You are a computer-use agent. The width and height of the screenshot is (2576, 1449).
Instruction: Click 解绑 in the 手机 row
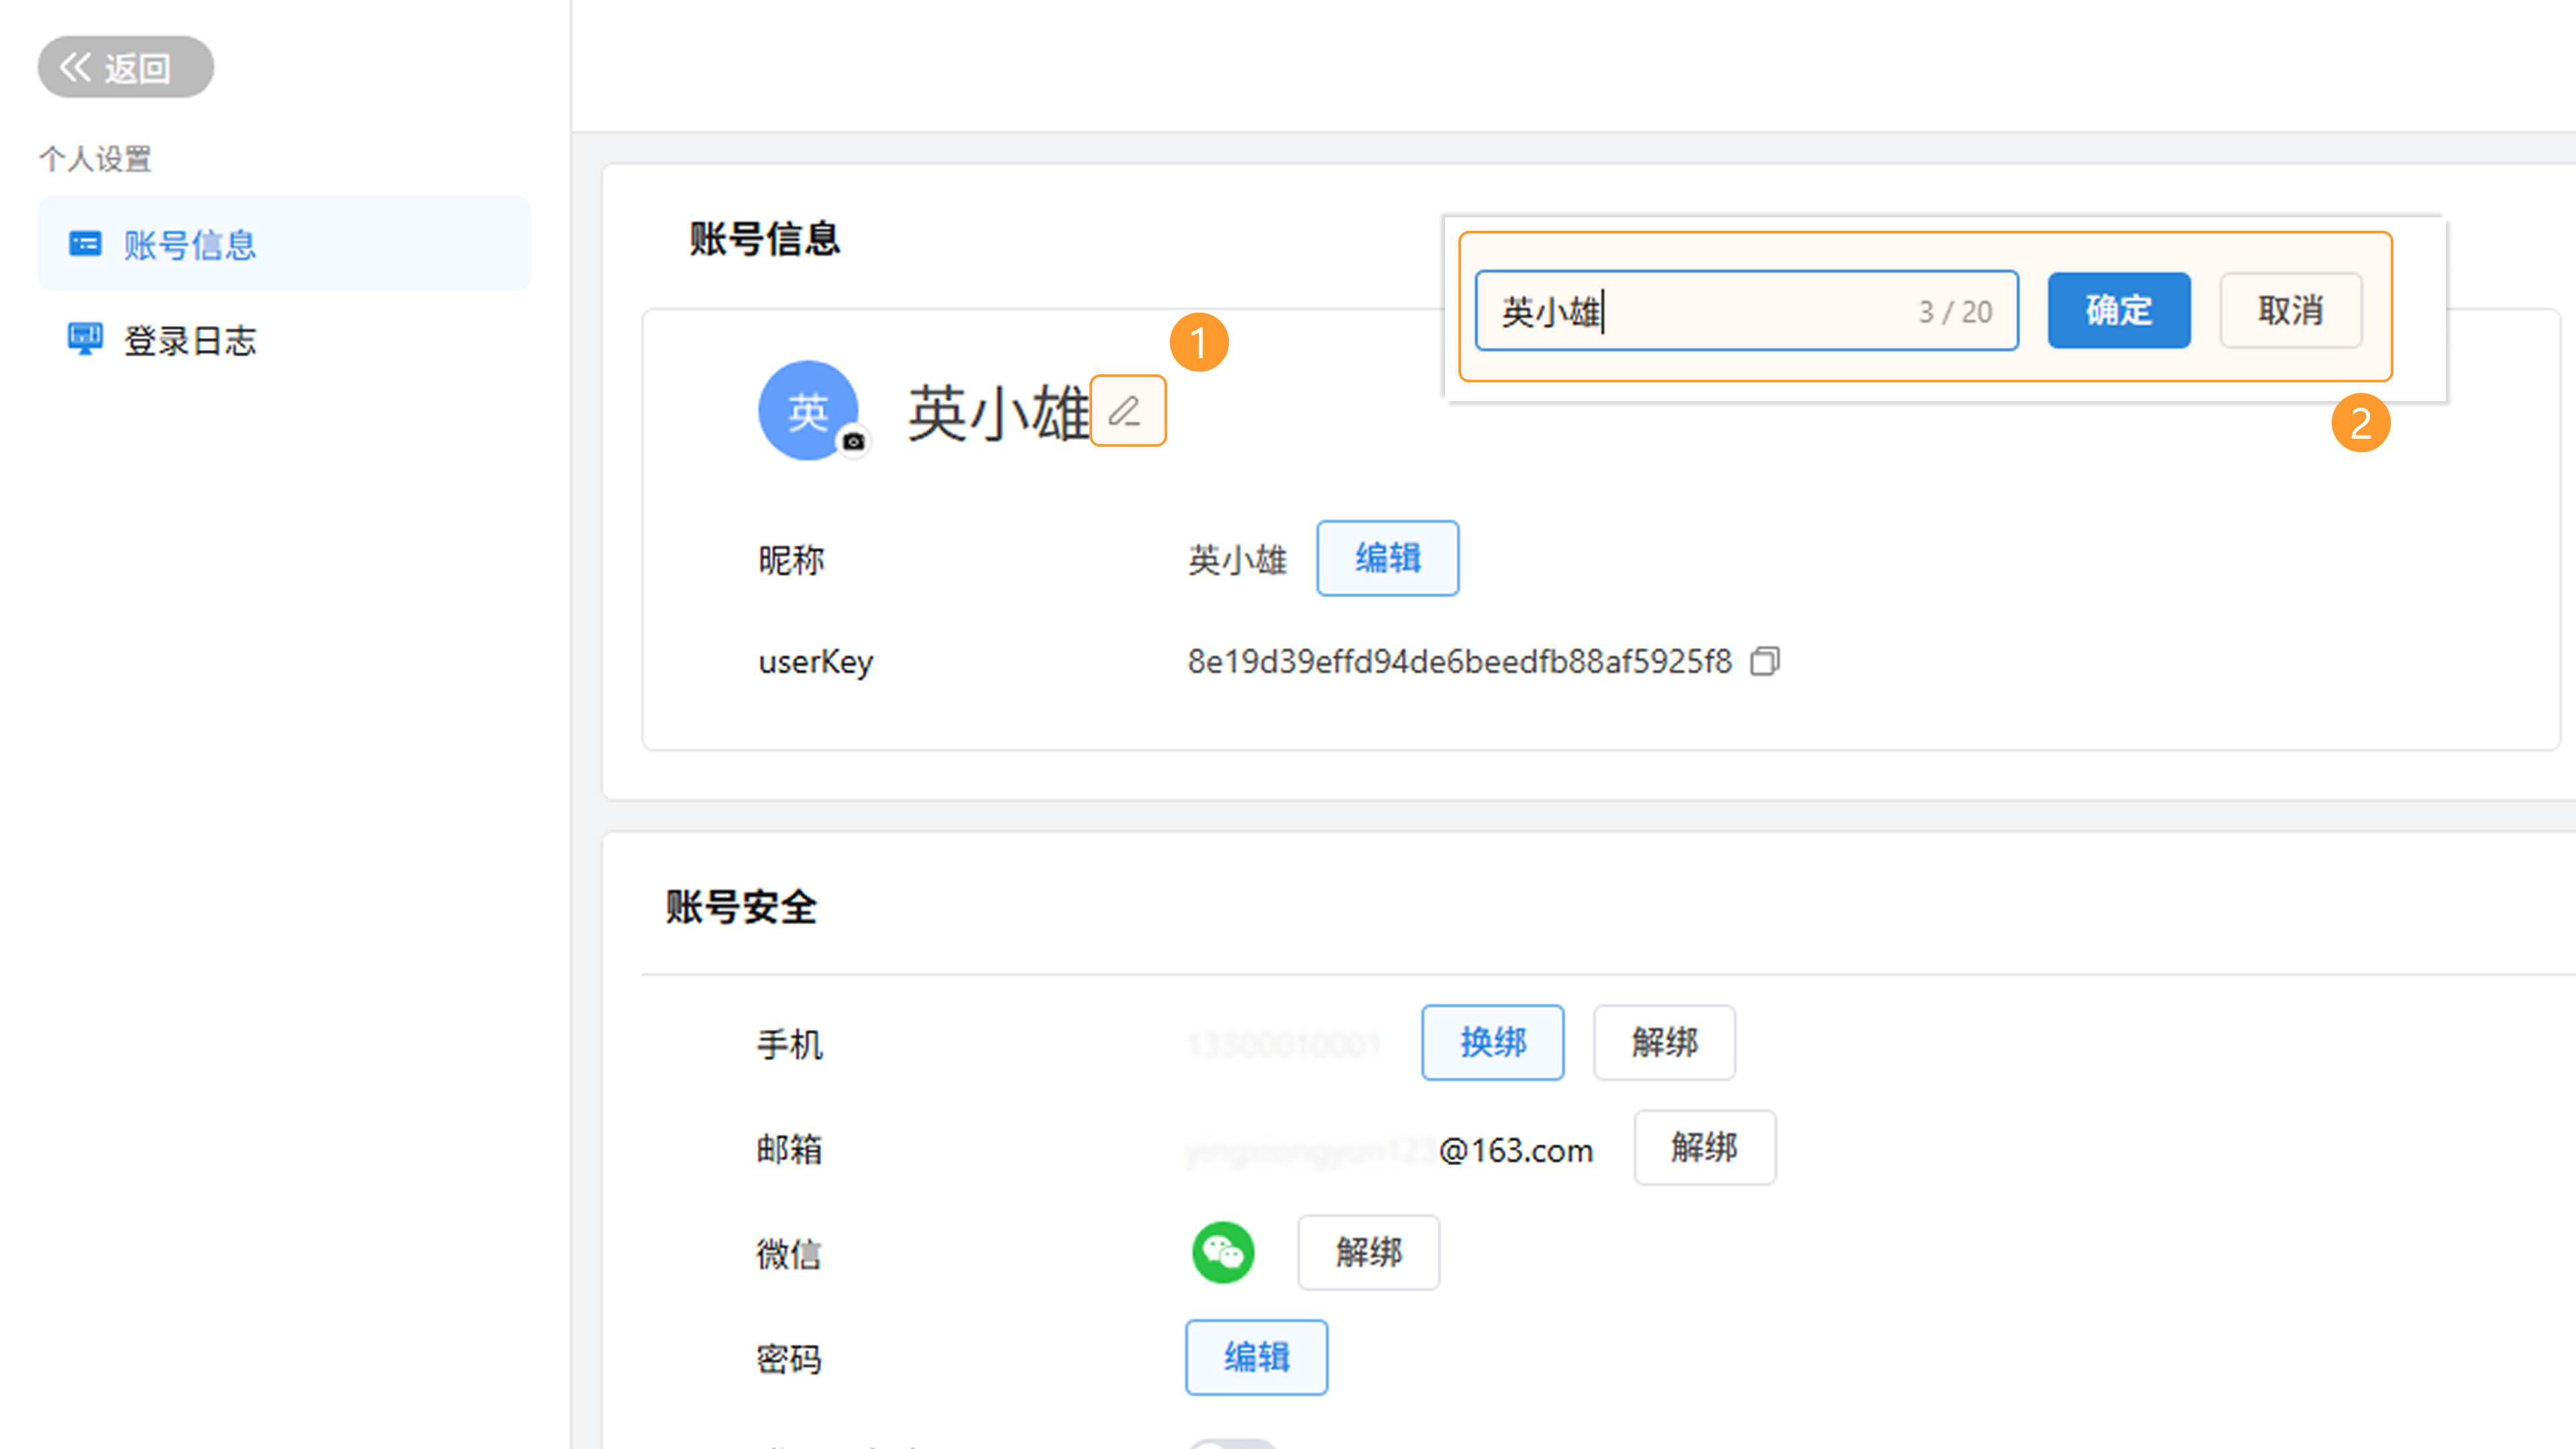[x=1664, y=1042]
